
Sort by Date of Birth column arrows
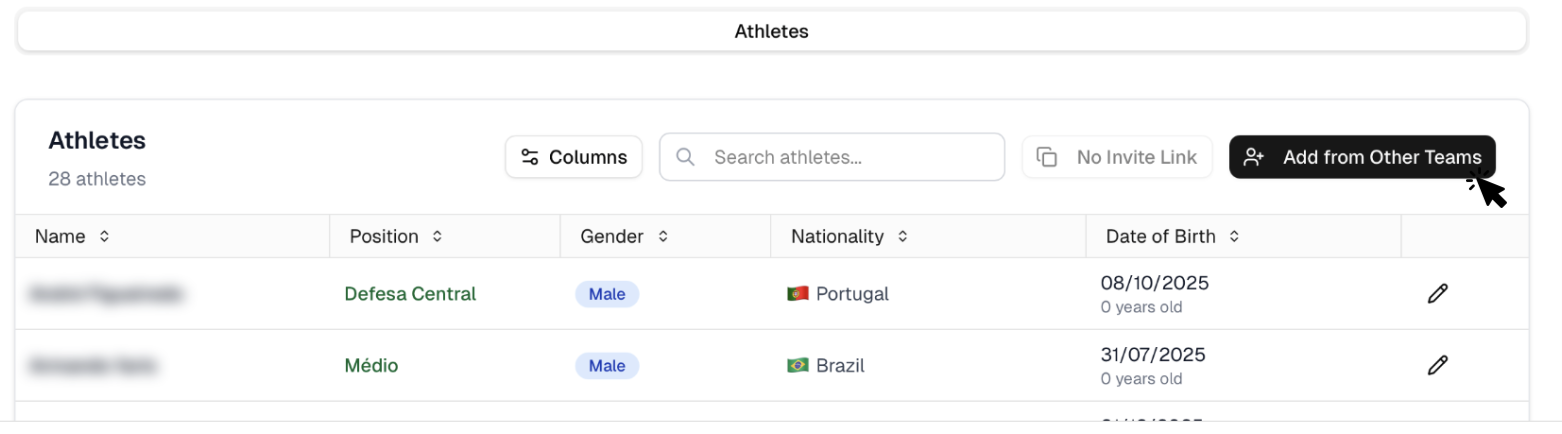pyautogui.click(x=1234, y=237)
